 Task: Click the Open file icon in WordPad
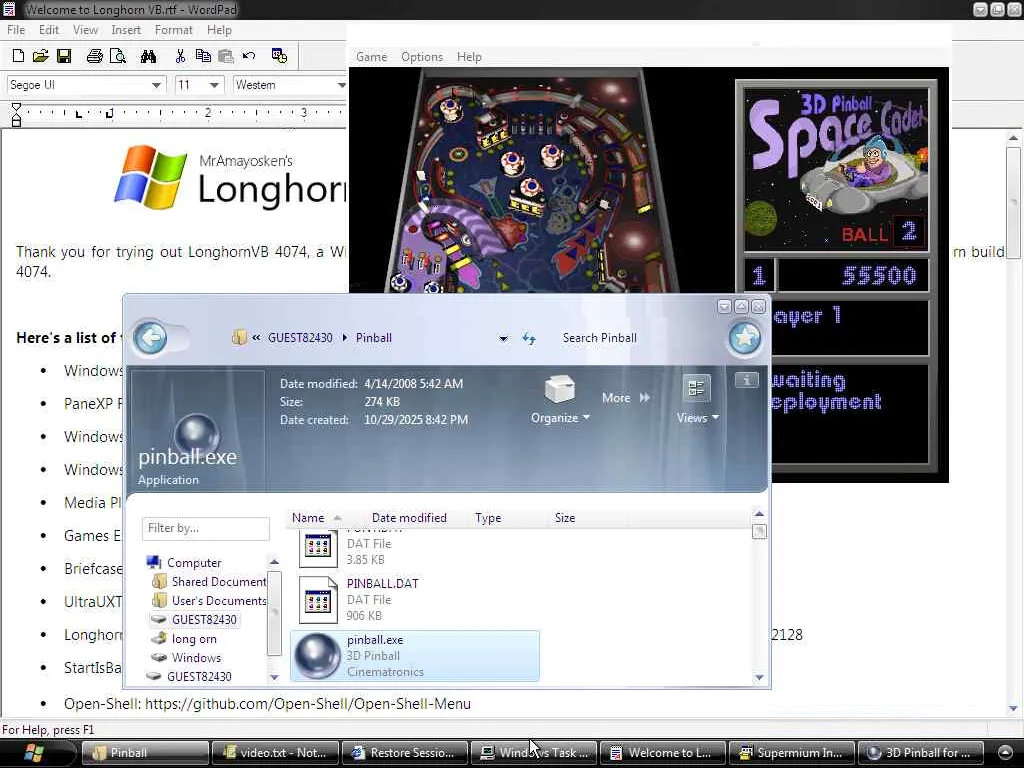click(x=40, y=56)
